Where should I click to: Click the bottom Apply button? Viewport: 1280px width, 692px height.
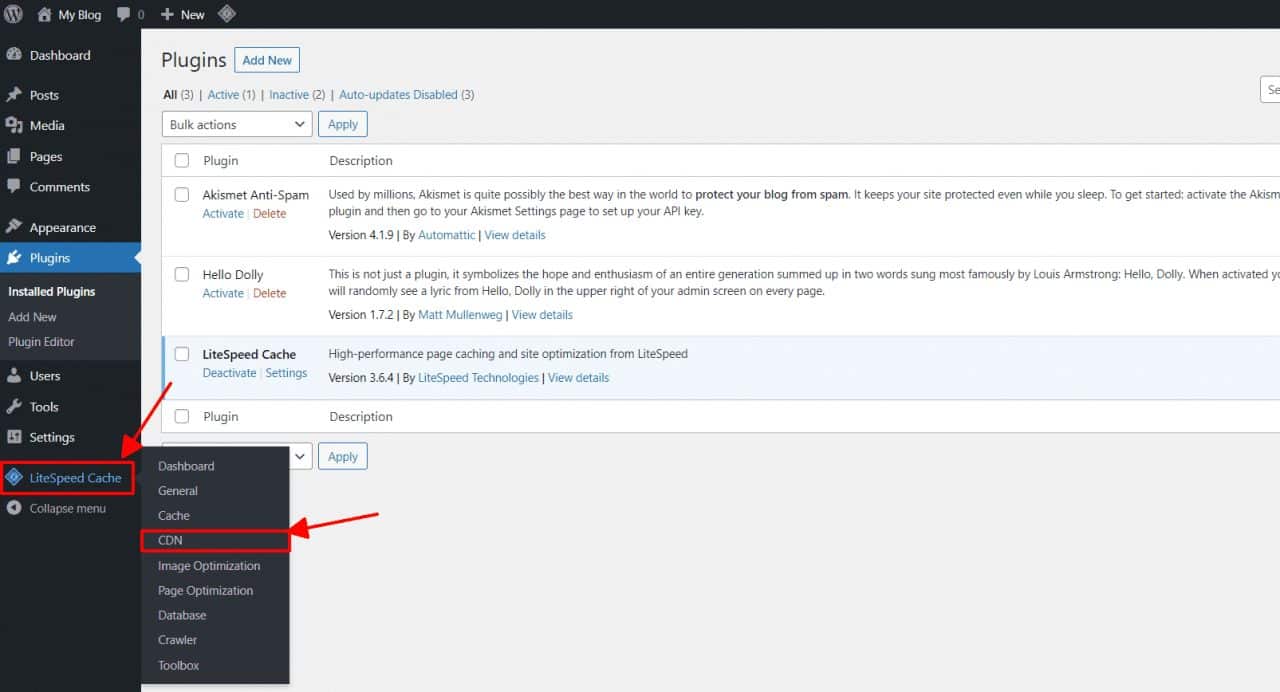[x=343, y=456]
